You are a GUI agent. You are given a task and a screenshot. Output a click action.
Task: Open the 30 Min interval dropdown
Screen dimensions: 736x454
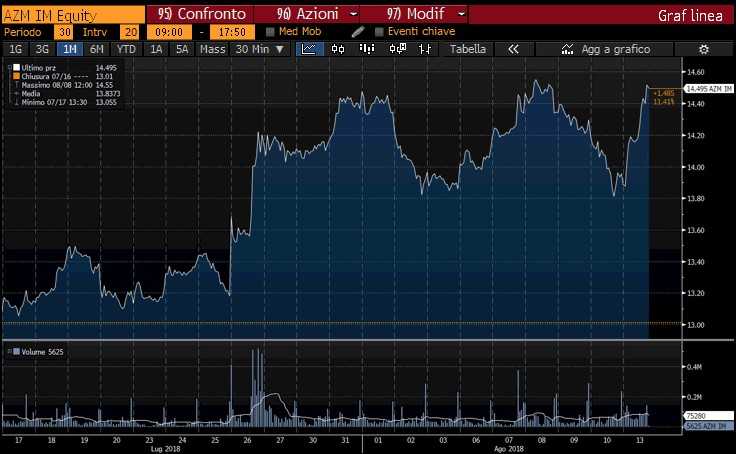coord(260,49)
